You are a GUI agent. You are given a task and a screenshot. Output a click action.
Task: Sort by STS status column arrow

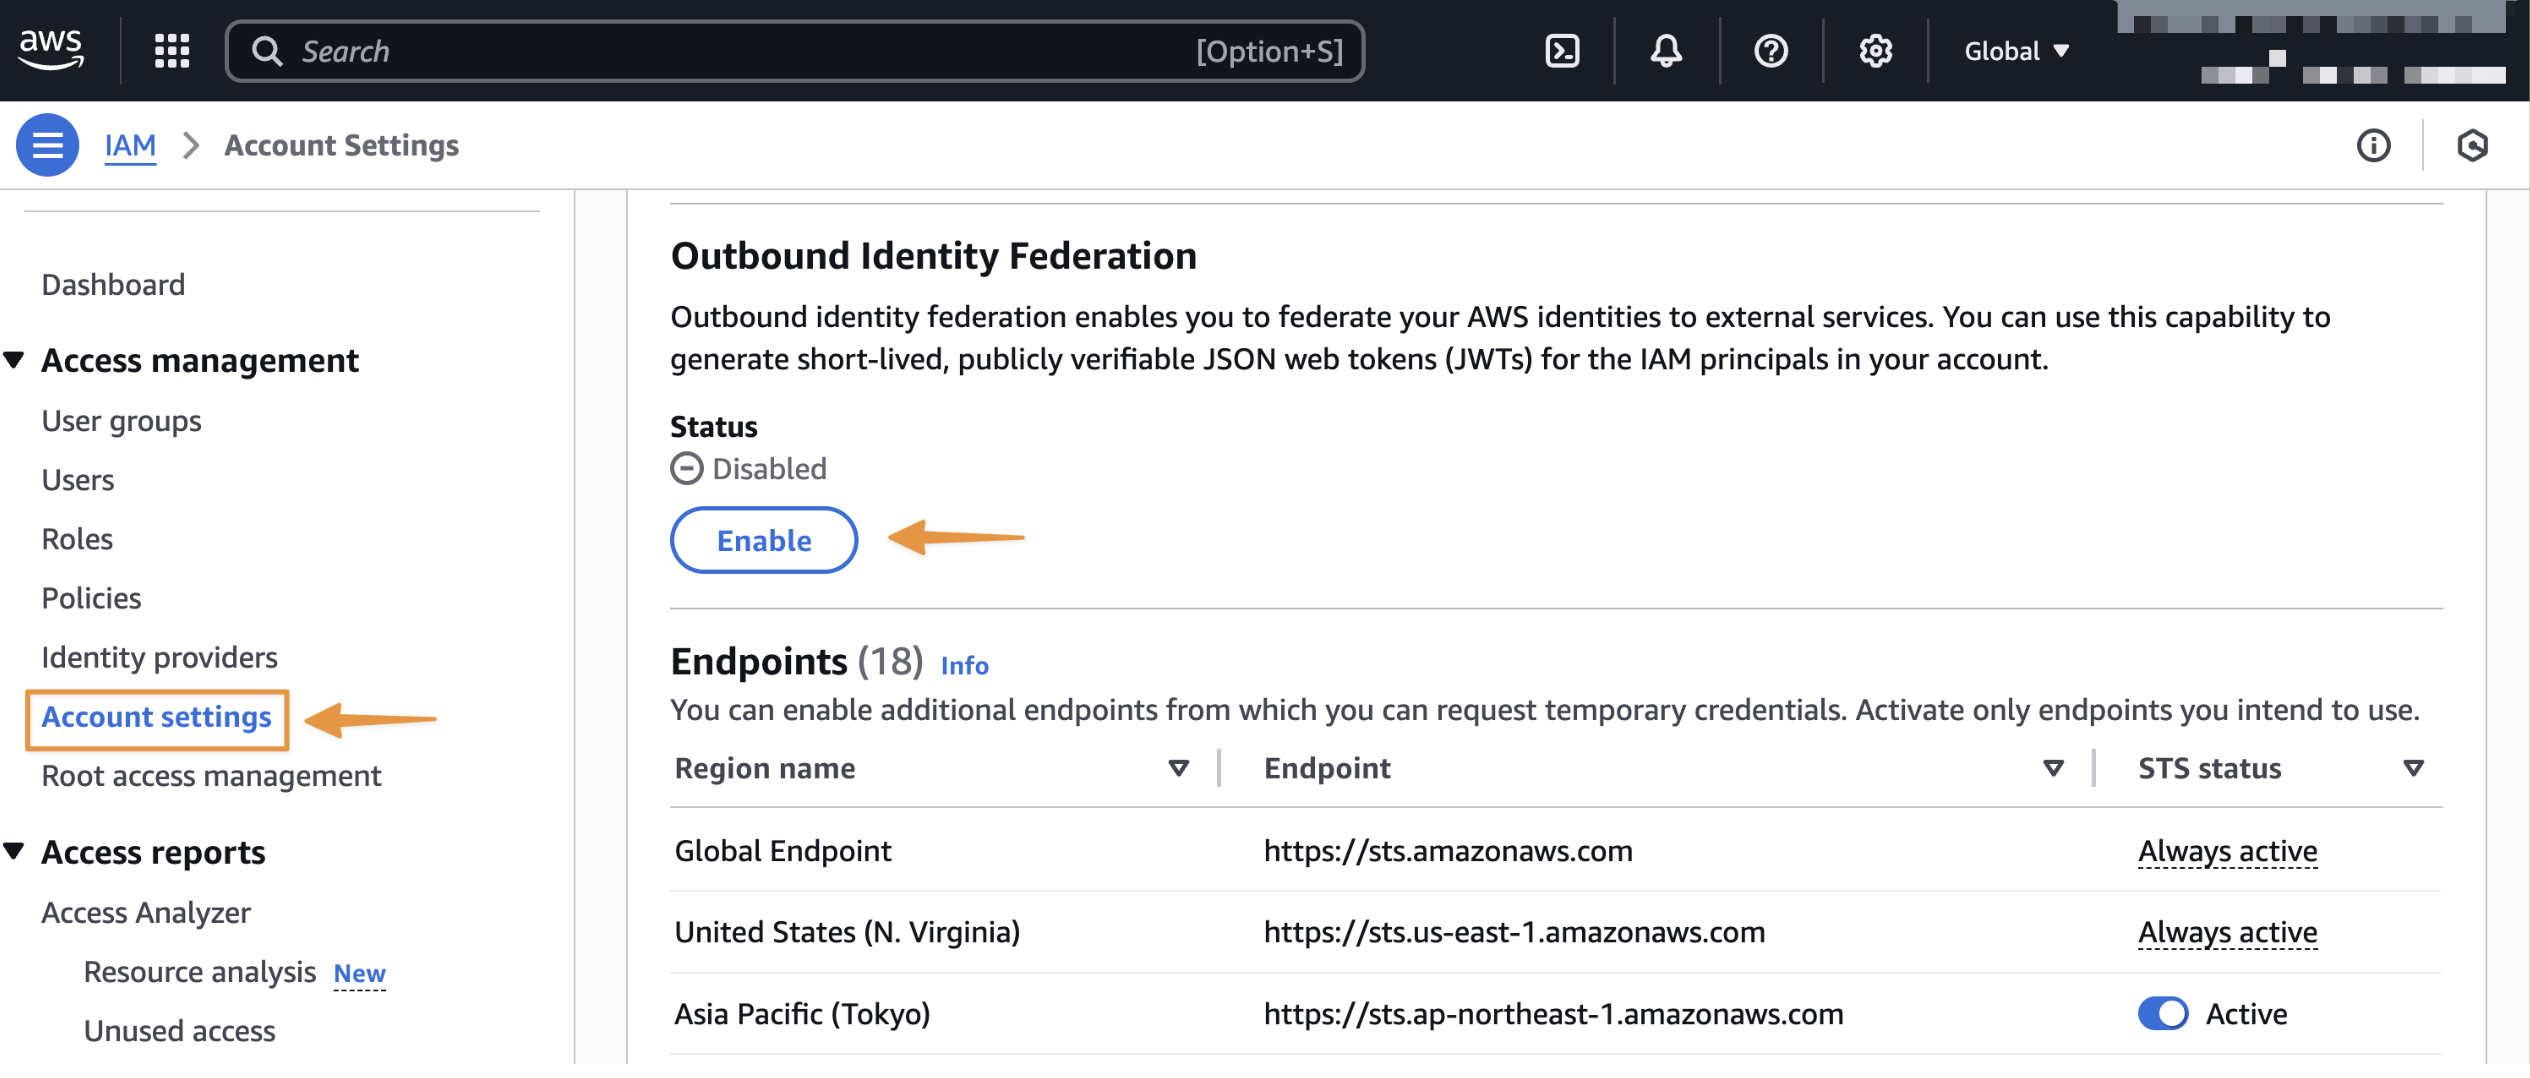2413,768
